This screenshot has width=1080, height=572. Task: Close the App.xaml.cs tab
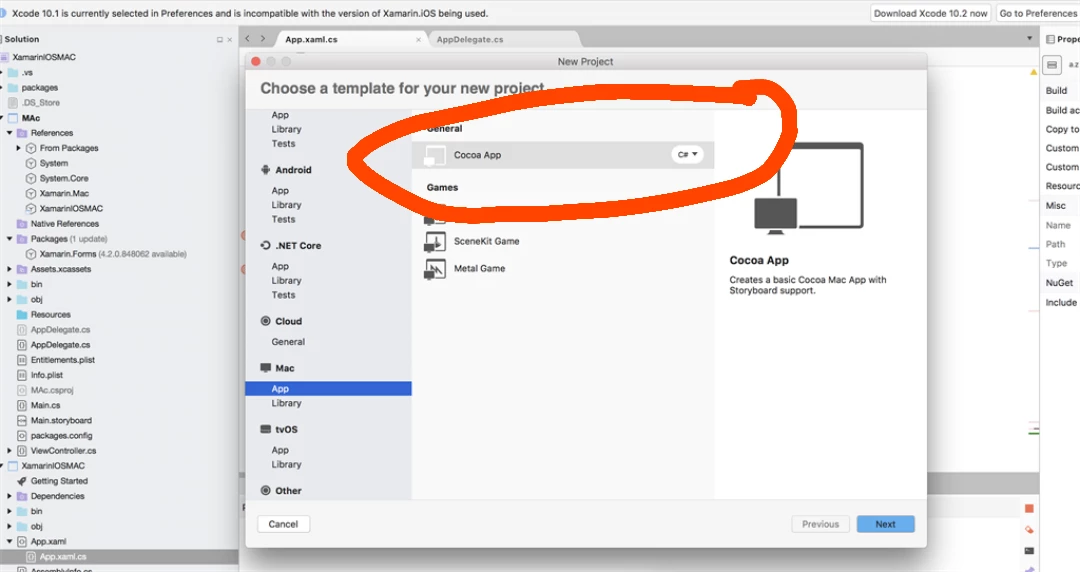(418, 40)
